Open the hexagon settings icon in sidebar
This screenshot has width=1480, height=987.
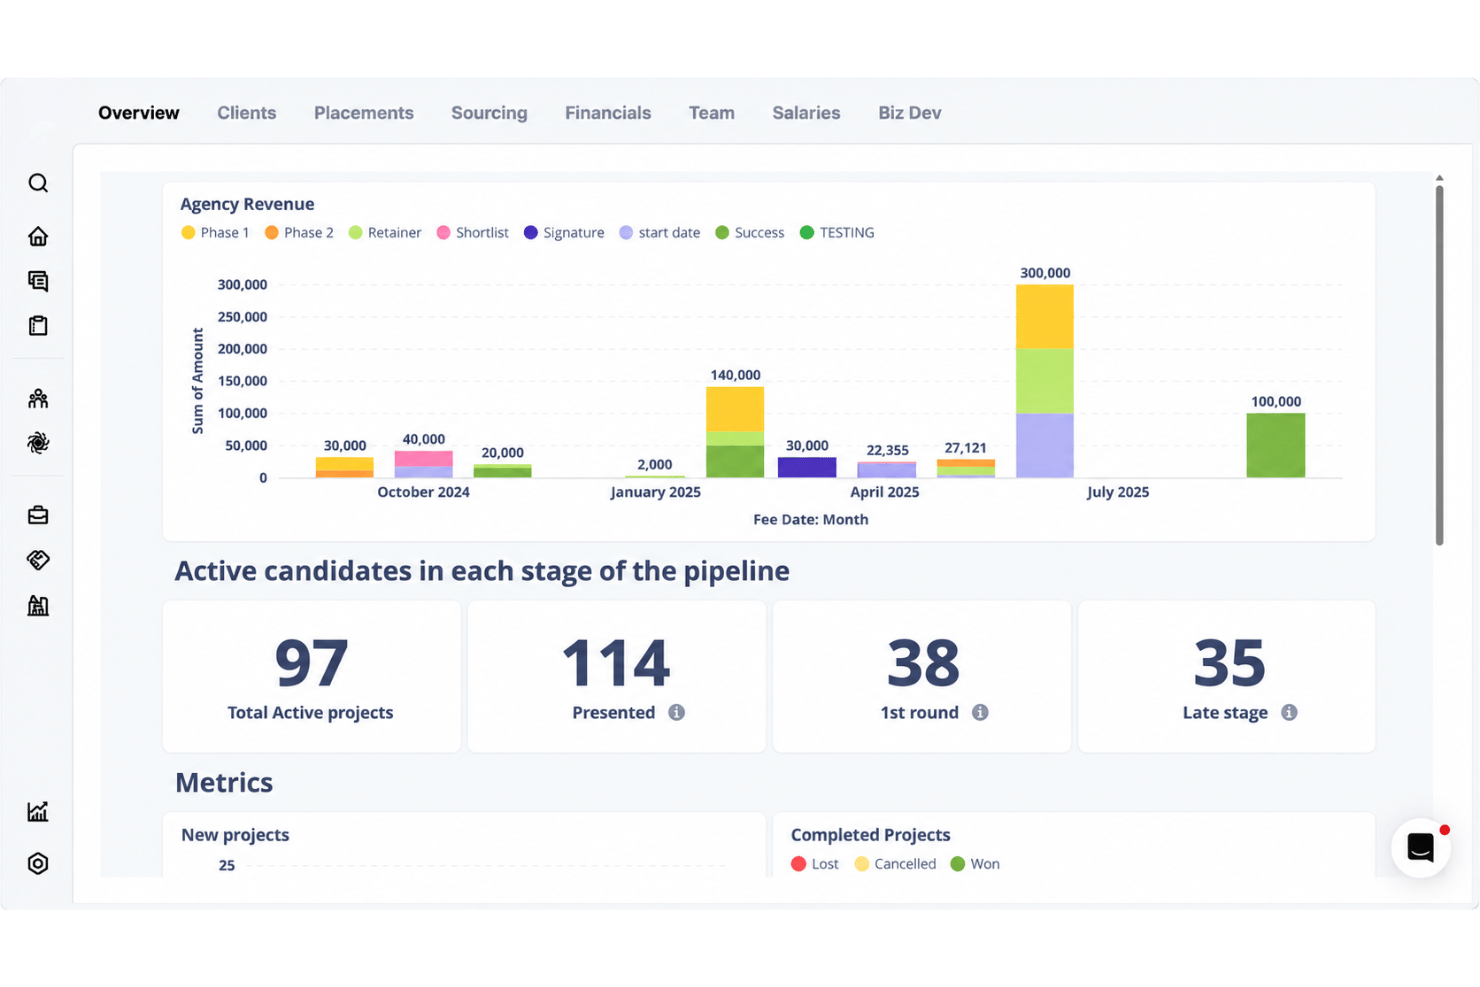pos(38,863)
